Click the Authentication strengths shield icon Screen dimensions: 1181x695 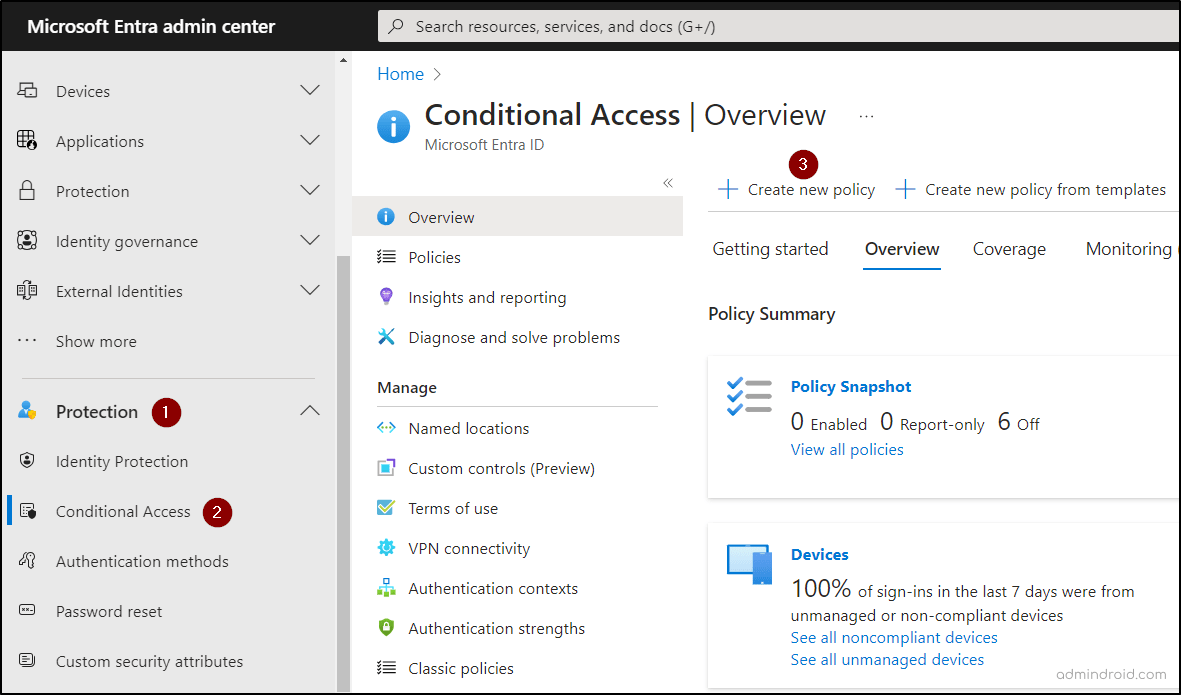386,628
